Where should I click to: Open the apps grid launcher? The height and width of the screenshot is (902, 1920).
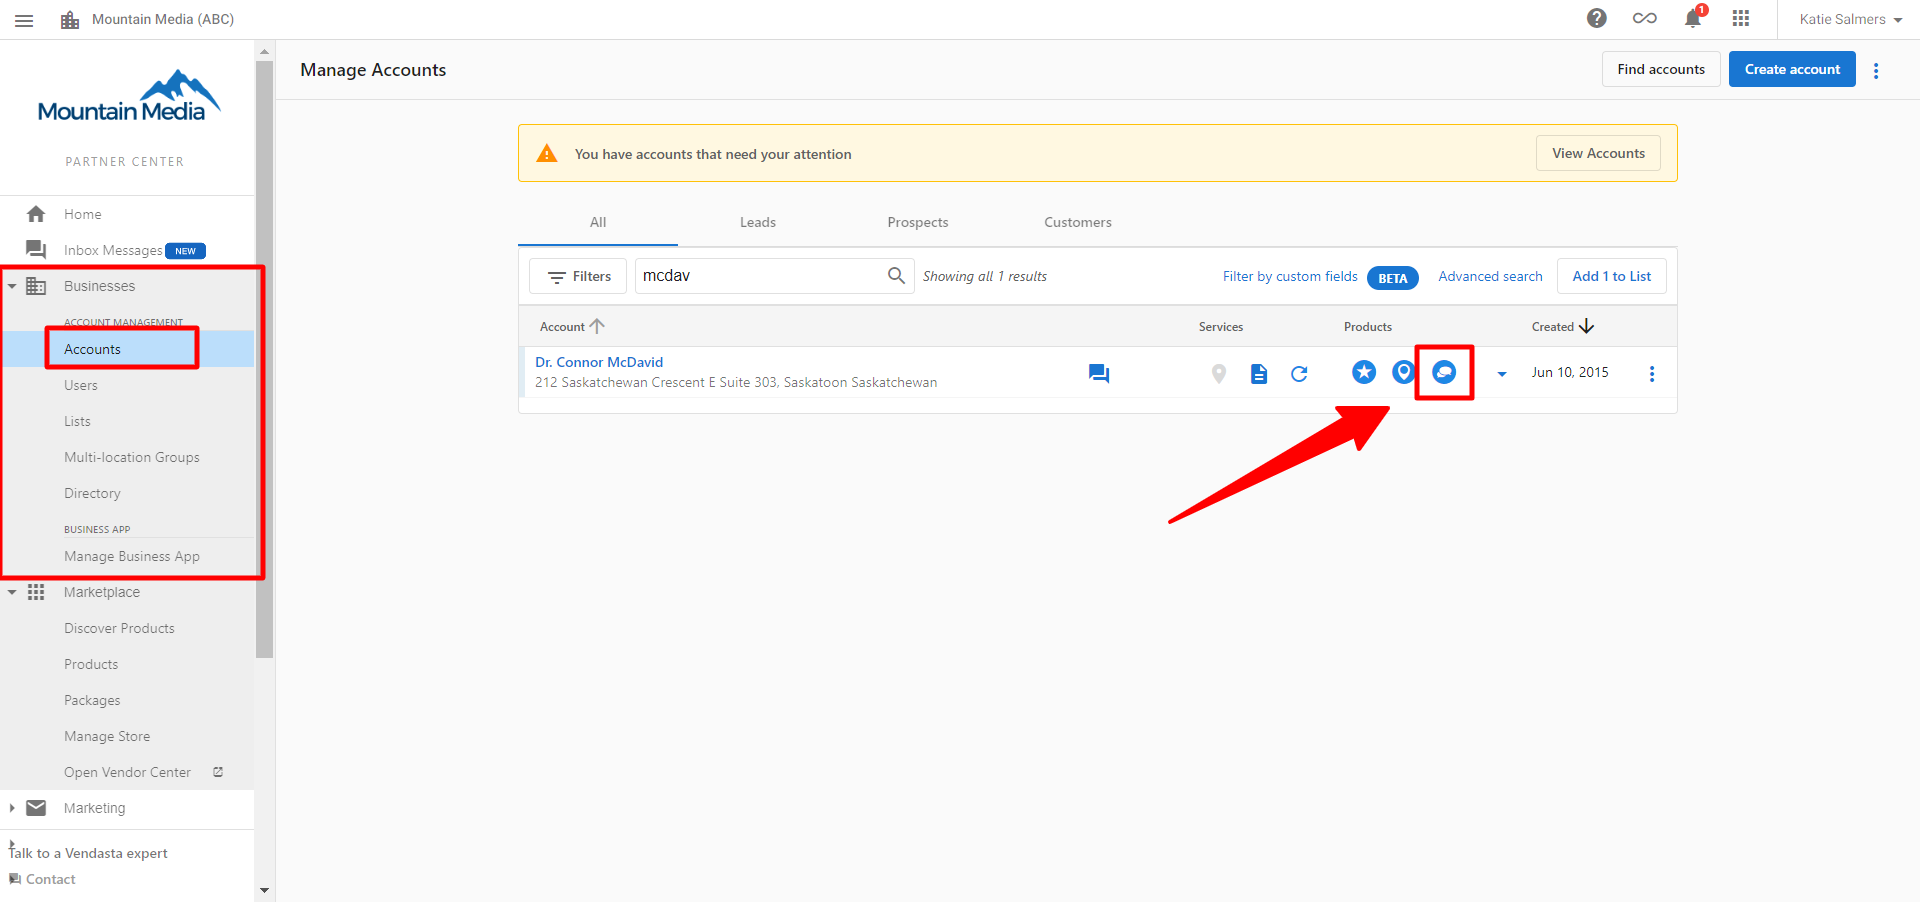(x=1741, y=18)
